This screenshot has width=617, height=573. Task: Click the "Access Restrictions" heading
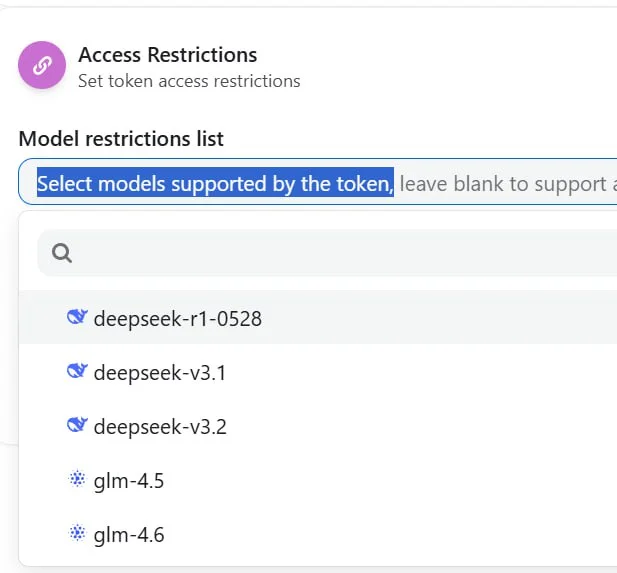click(x=168, y=55)
